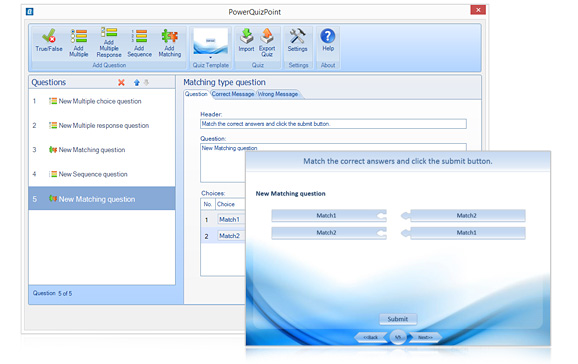Open the Settings tools icon
Image resolution: width=578 pixels, height=364 pixels.
pos(297,40)
